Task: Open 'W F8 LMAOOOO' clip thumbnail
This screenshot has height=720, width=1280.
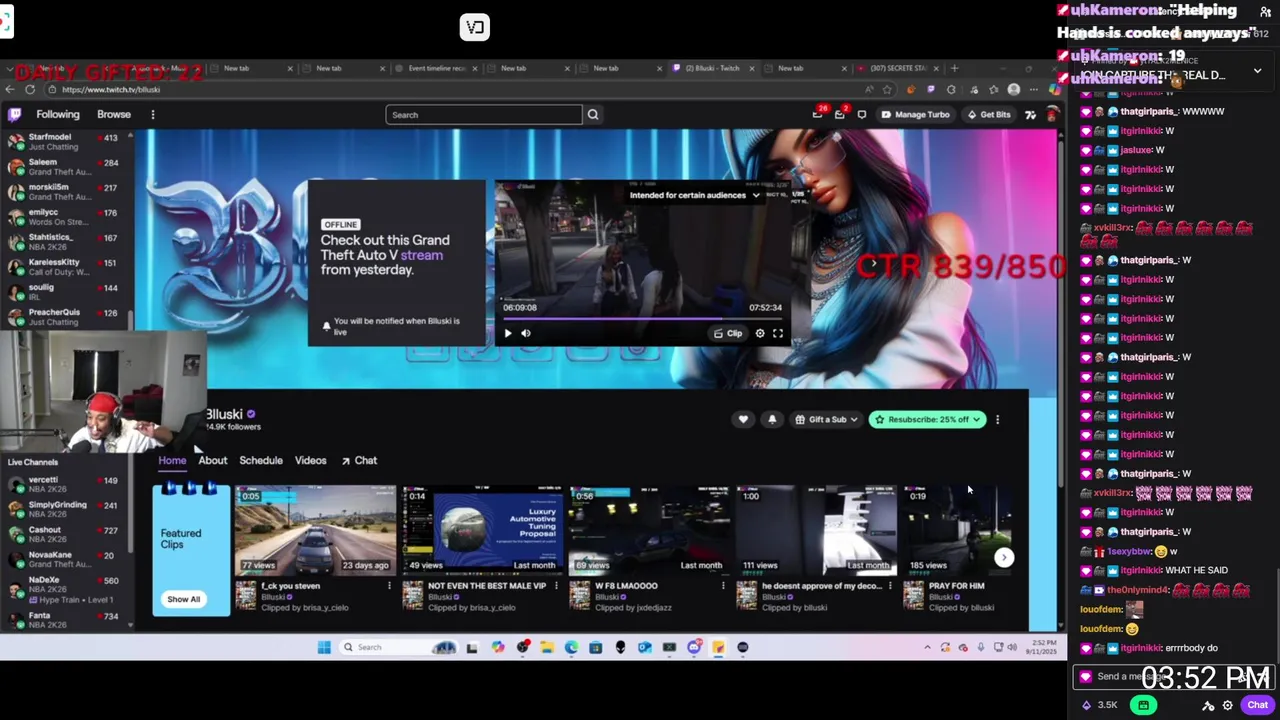Action: [650, 530]
